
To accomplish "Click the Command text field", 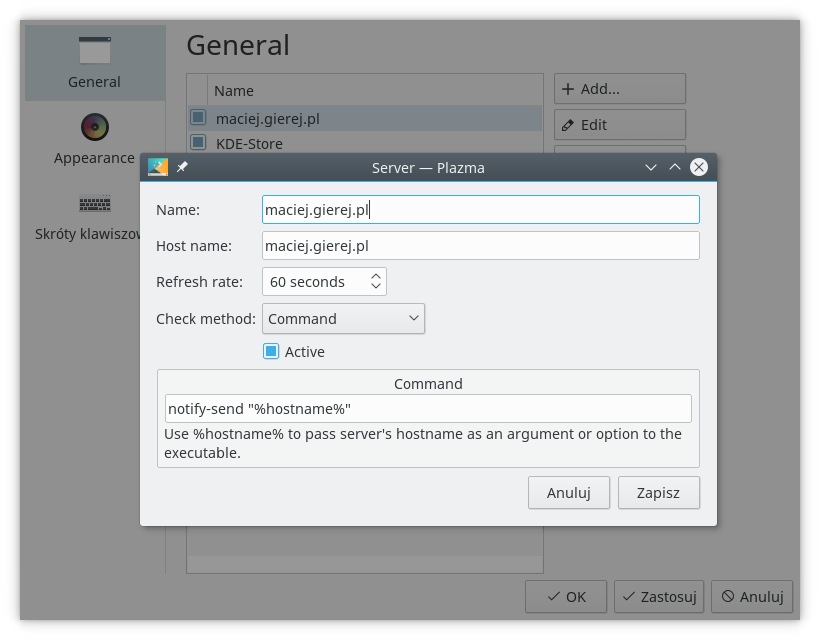I will (x=428, y=408).
